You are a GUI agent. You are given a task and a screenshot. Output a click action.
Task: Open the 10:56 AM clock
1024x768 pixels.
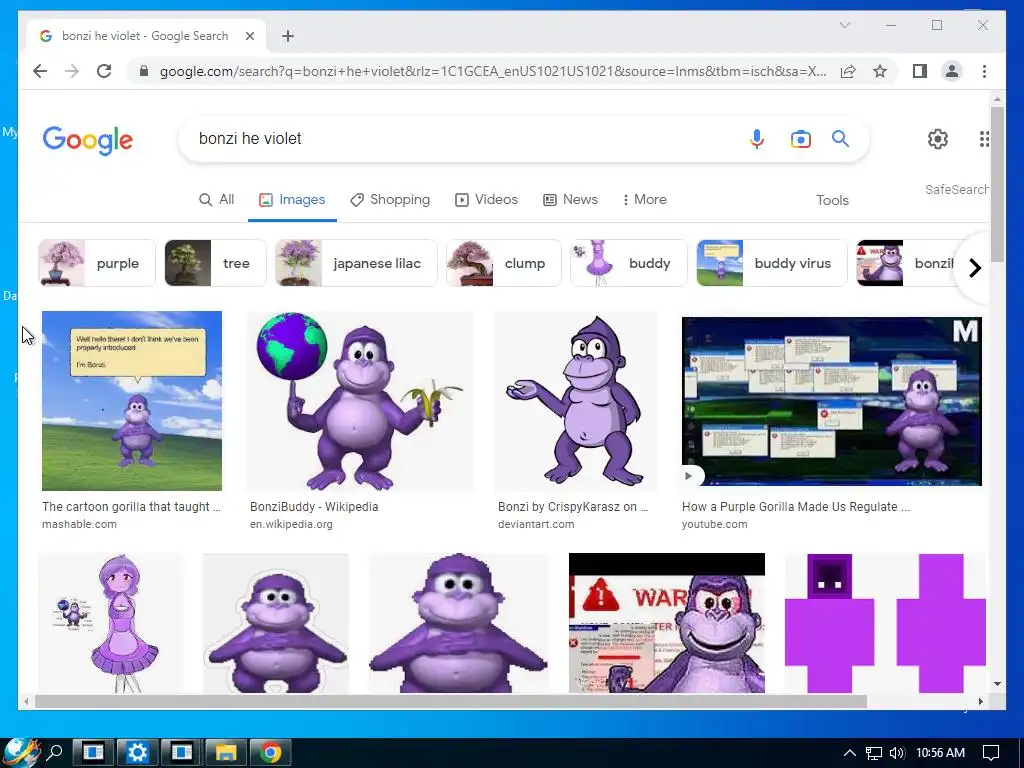pyautogui.click(x=940, y=753)
